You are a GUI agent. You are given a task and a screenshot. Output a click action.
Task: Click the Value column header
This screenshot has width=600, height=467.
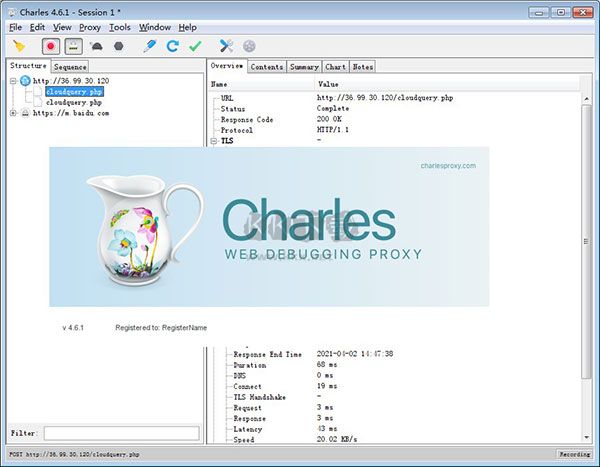[x=448, y=84]
